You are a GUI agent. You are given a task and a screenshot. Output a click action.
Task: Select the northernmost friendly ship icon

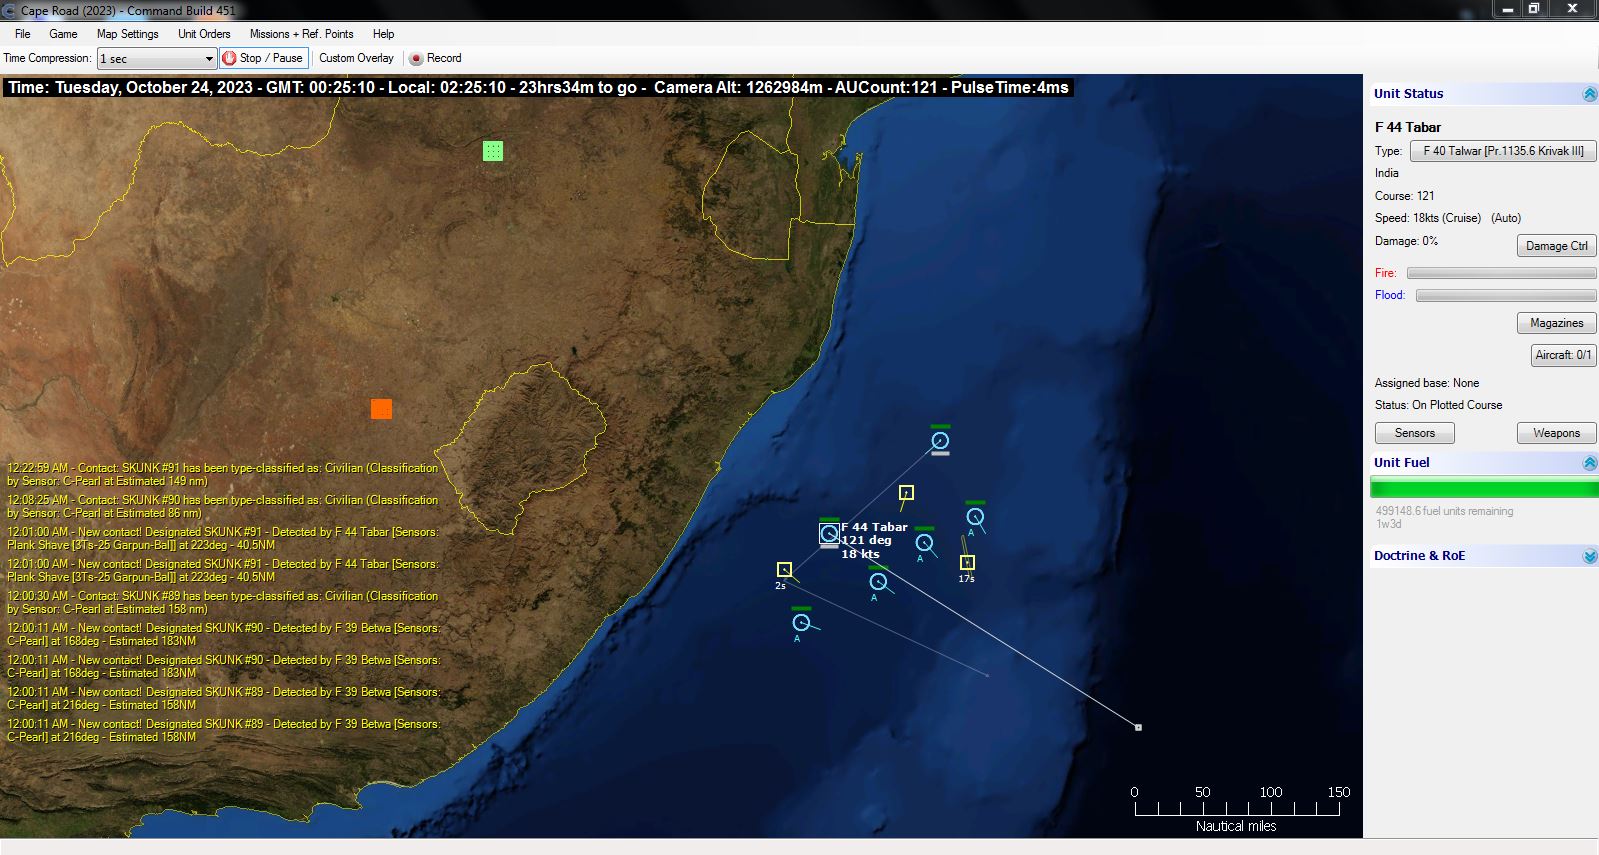click(x=940, y=440)
